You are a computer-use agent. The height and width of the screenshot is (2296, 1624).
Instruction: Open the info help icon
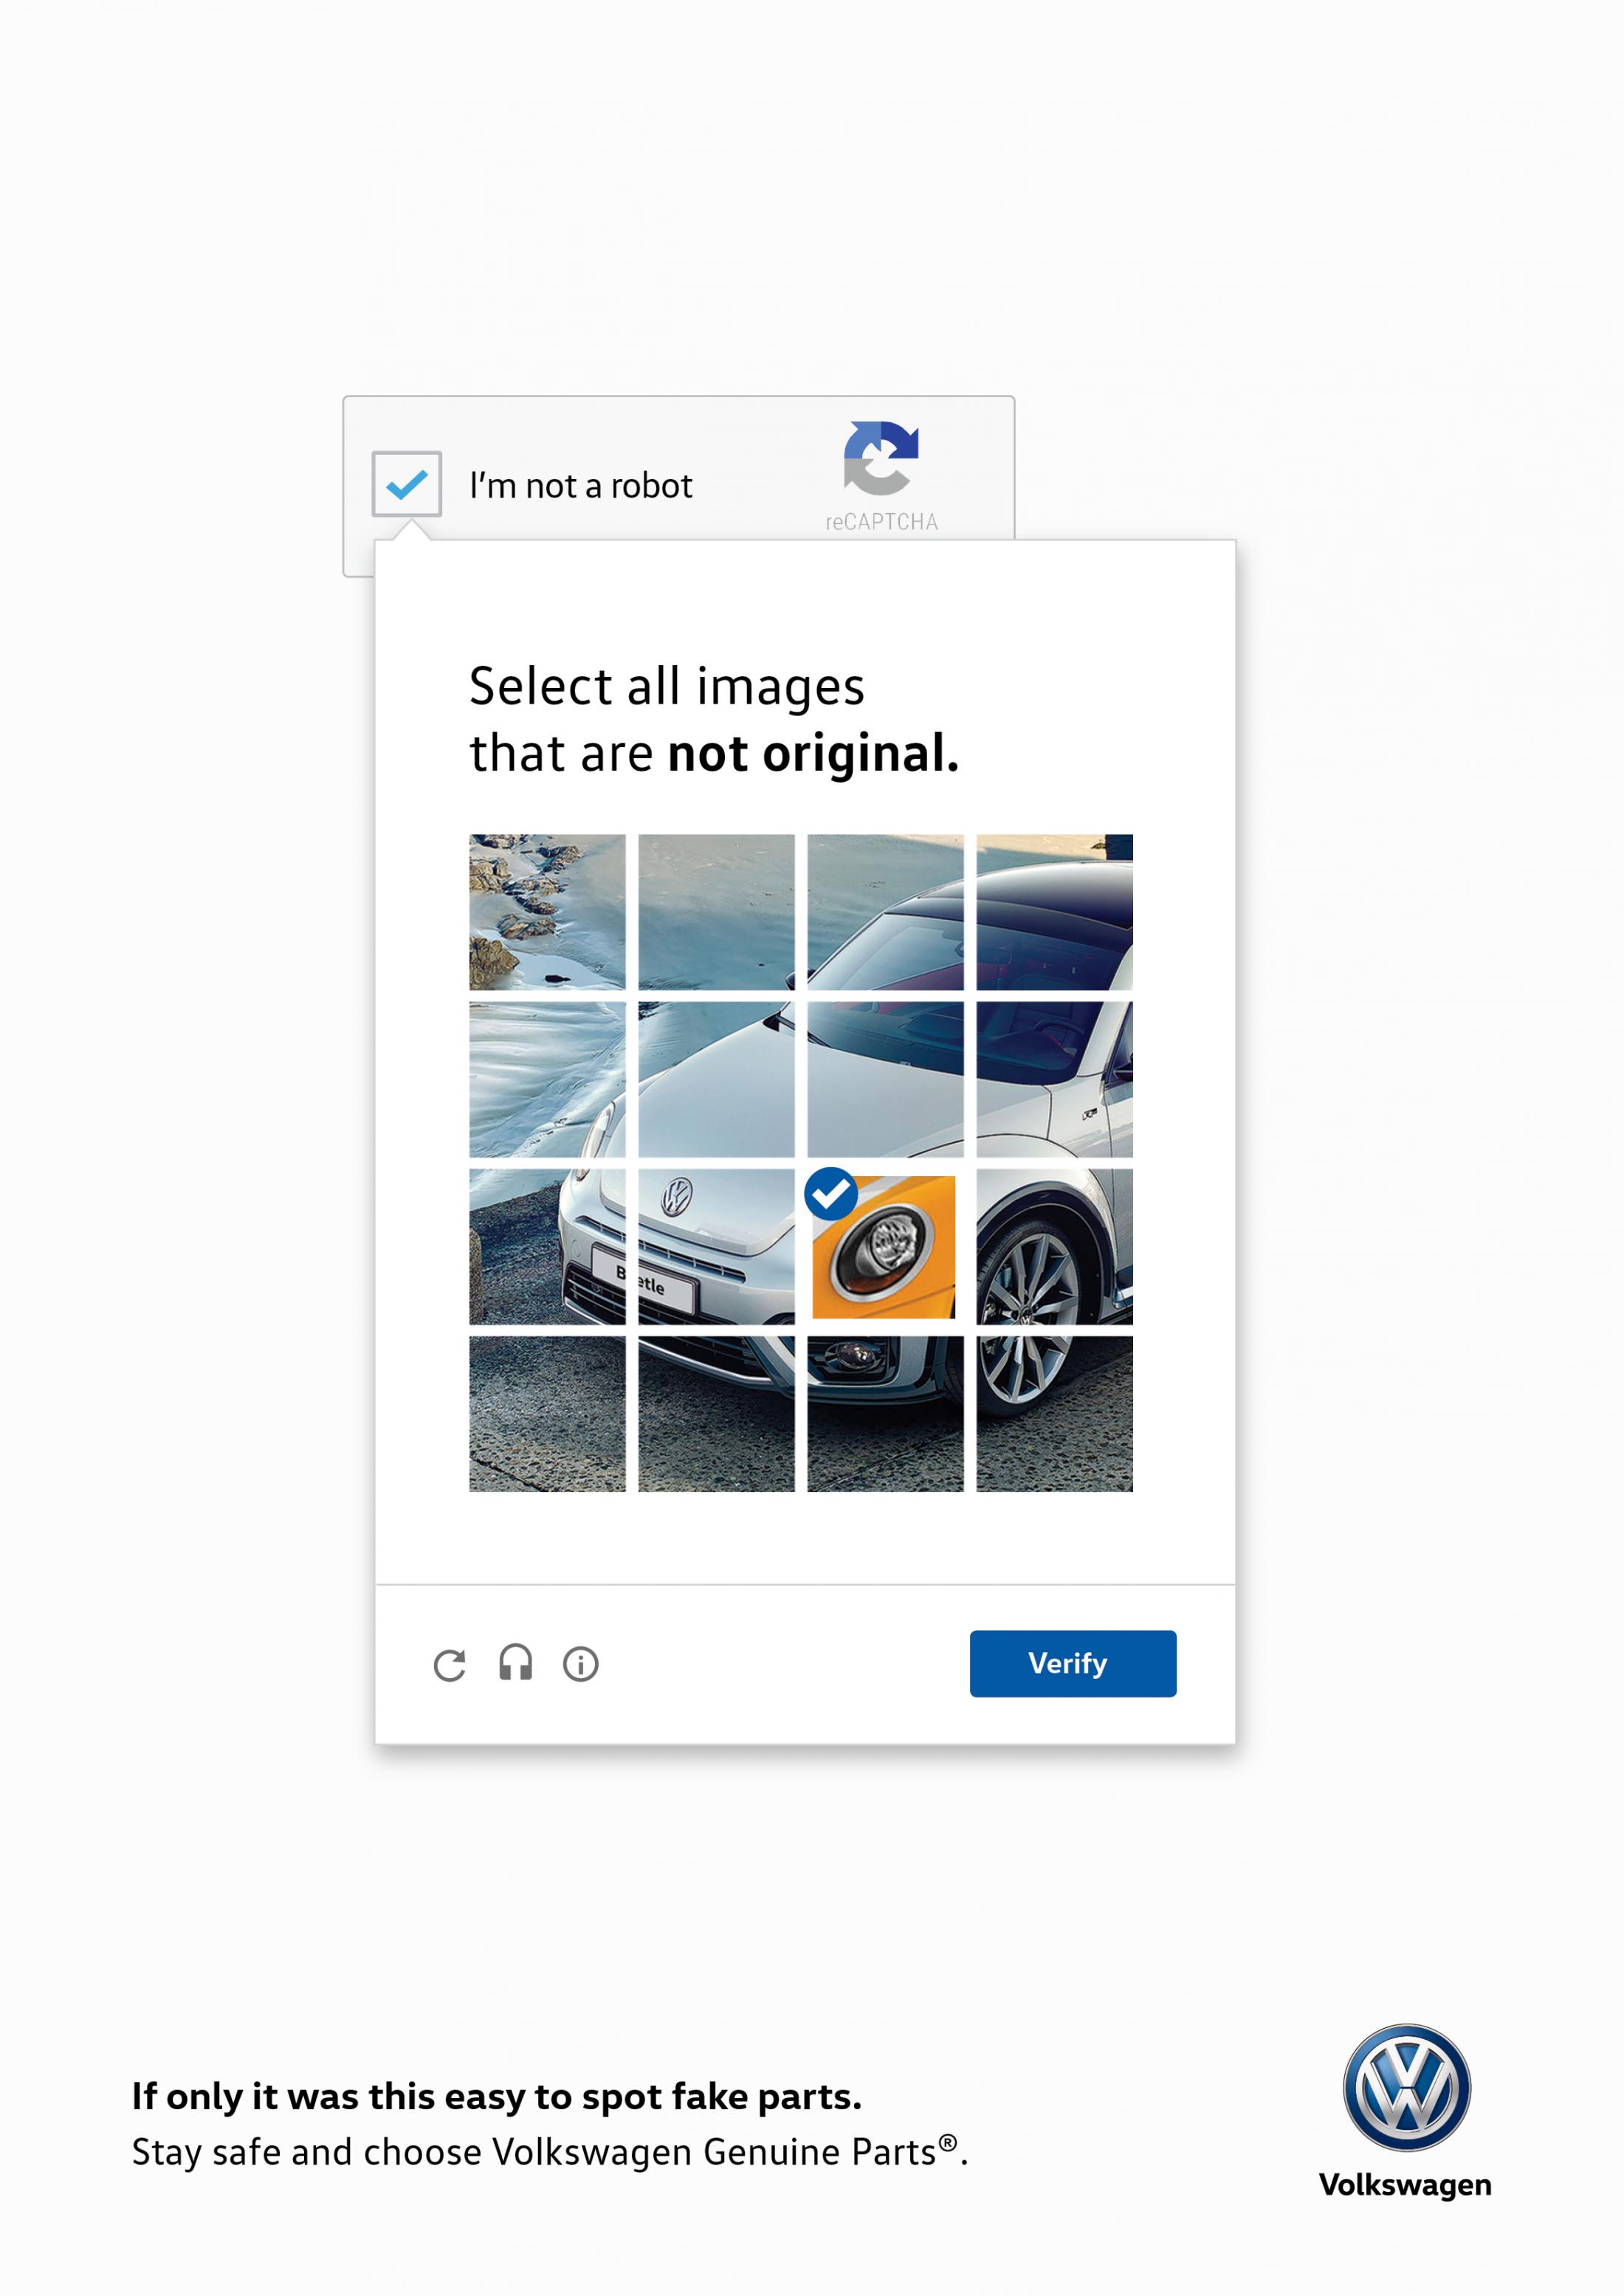tap(580, 1664)
